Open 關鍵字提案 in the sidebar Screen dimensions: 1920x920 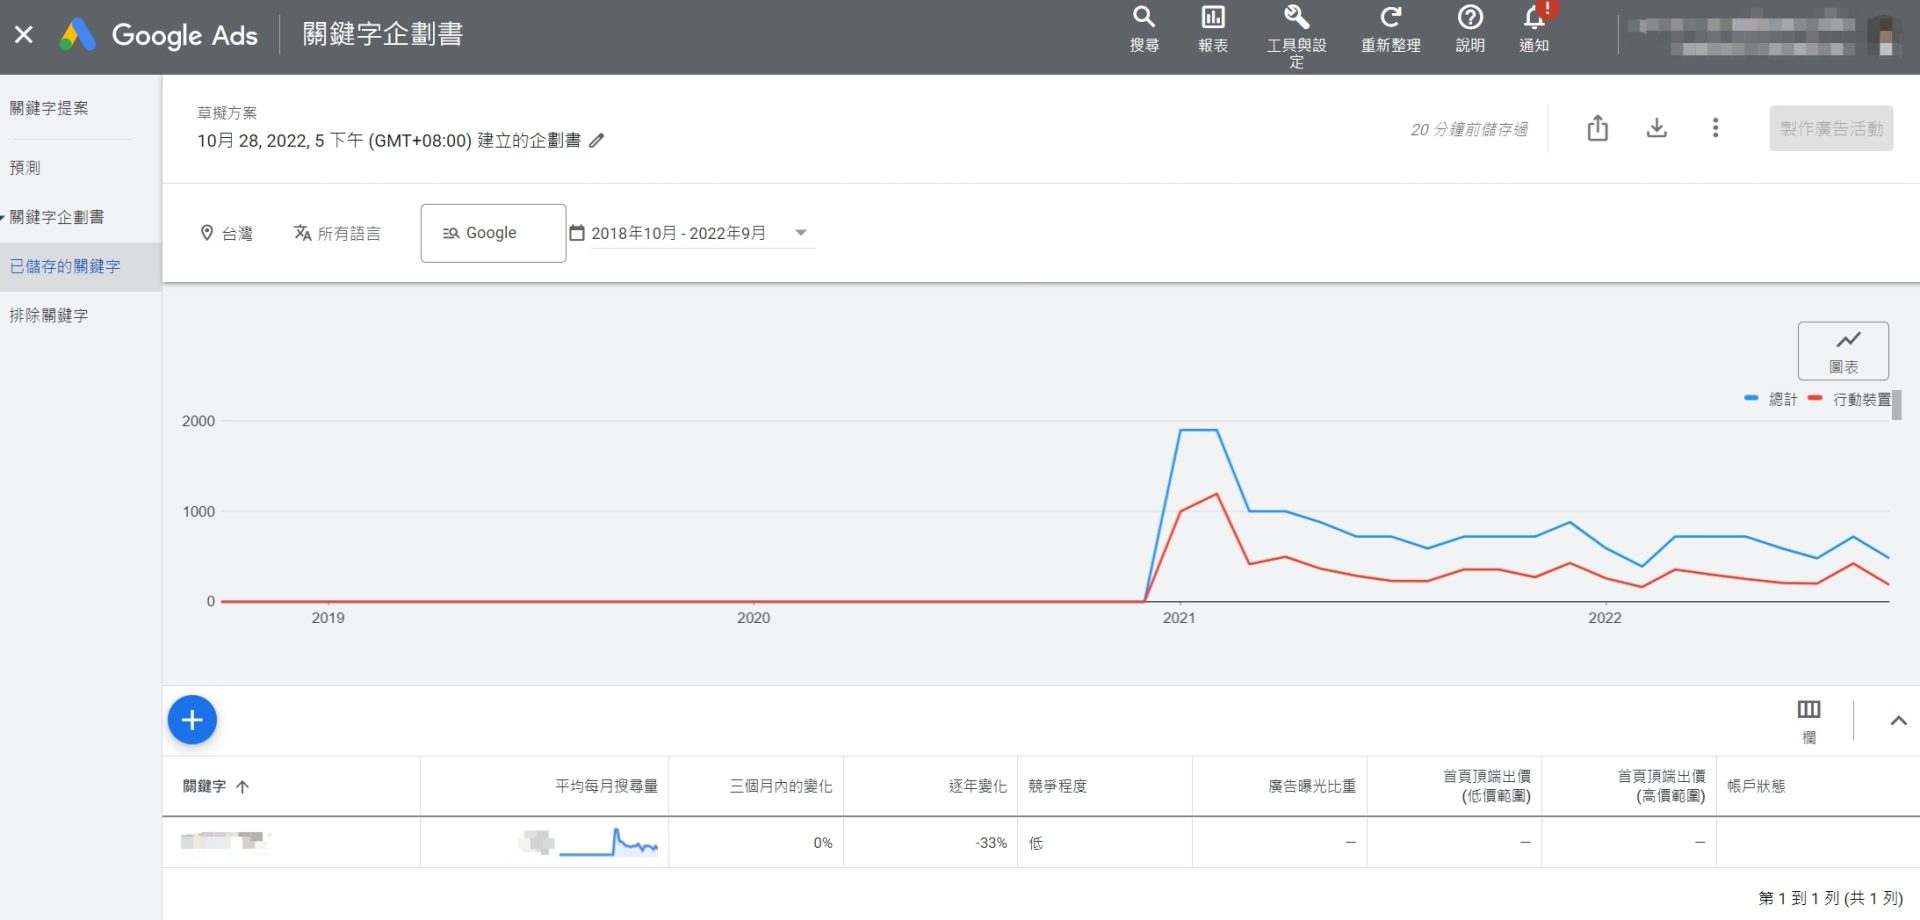click(x=49, y=108)
